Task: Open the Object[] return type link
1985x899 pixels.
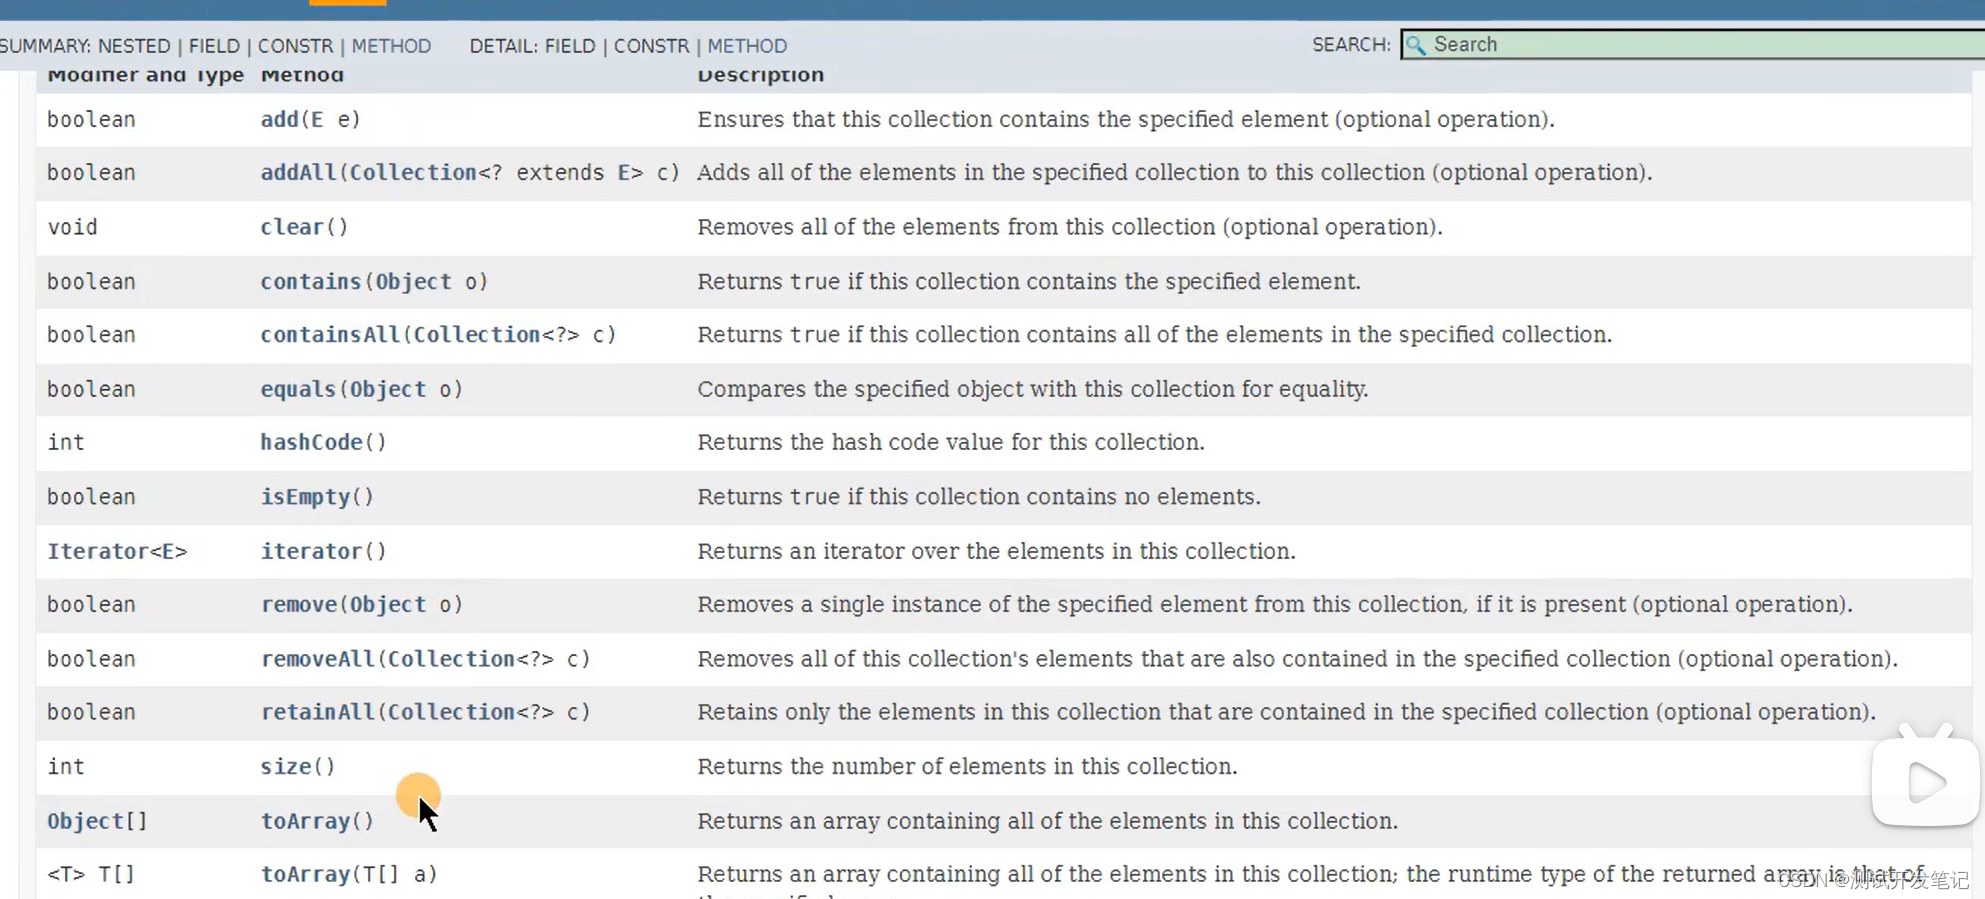Action: coord(85,821)
